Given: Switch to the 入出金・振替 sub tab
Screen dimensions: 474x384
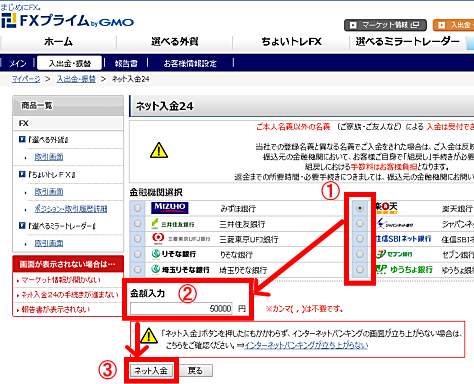Looking at the screenshot, I should [x=69, y=63].
